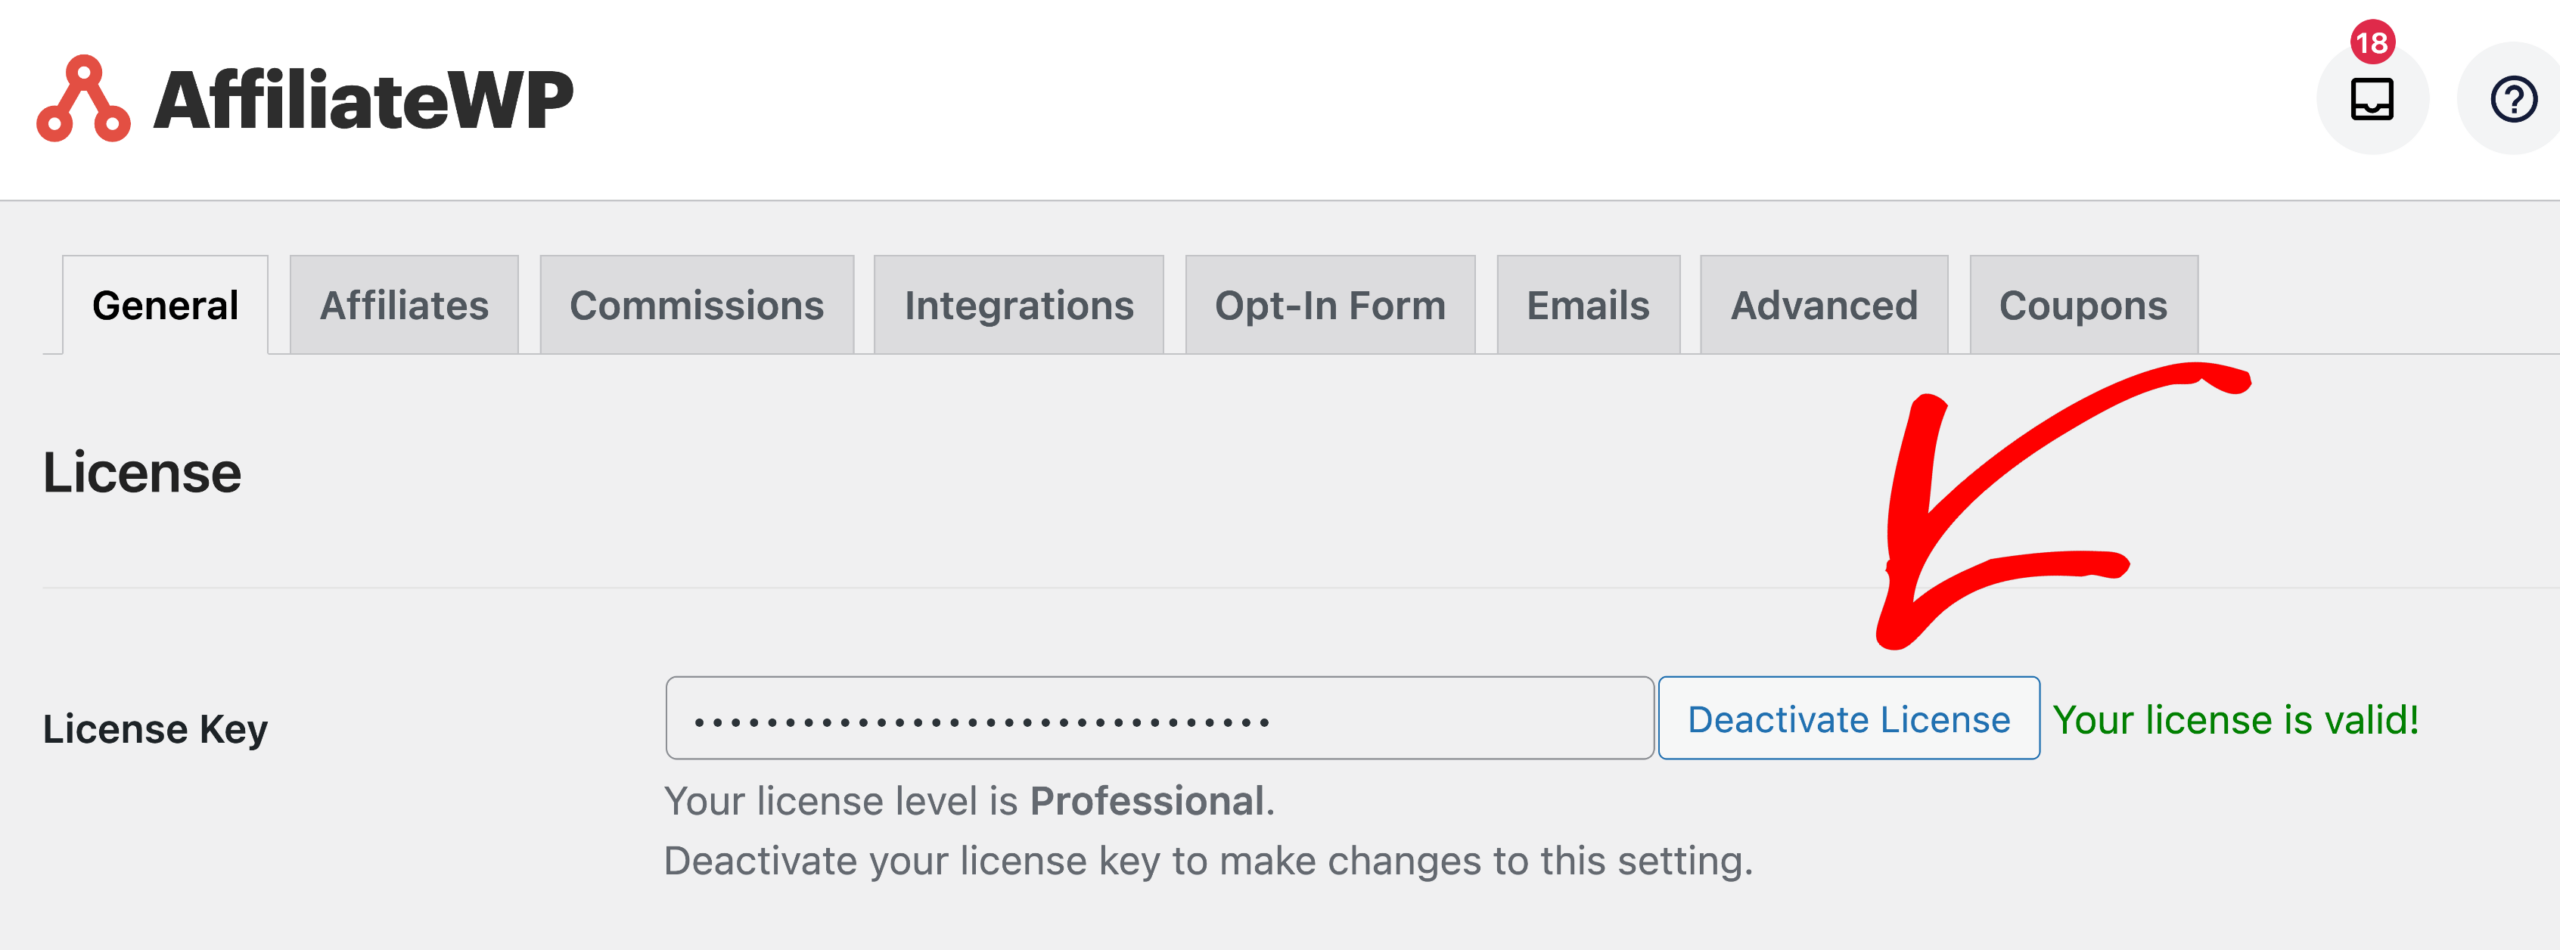Focus the License Key input field
2560x950 pixels.
(1160, 719)
